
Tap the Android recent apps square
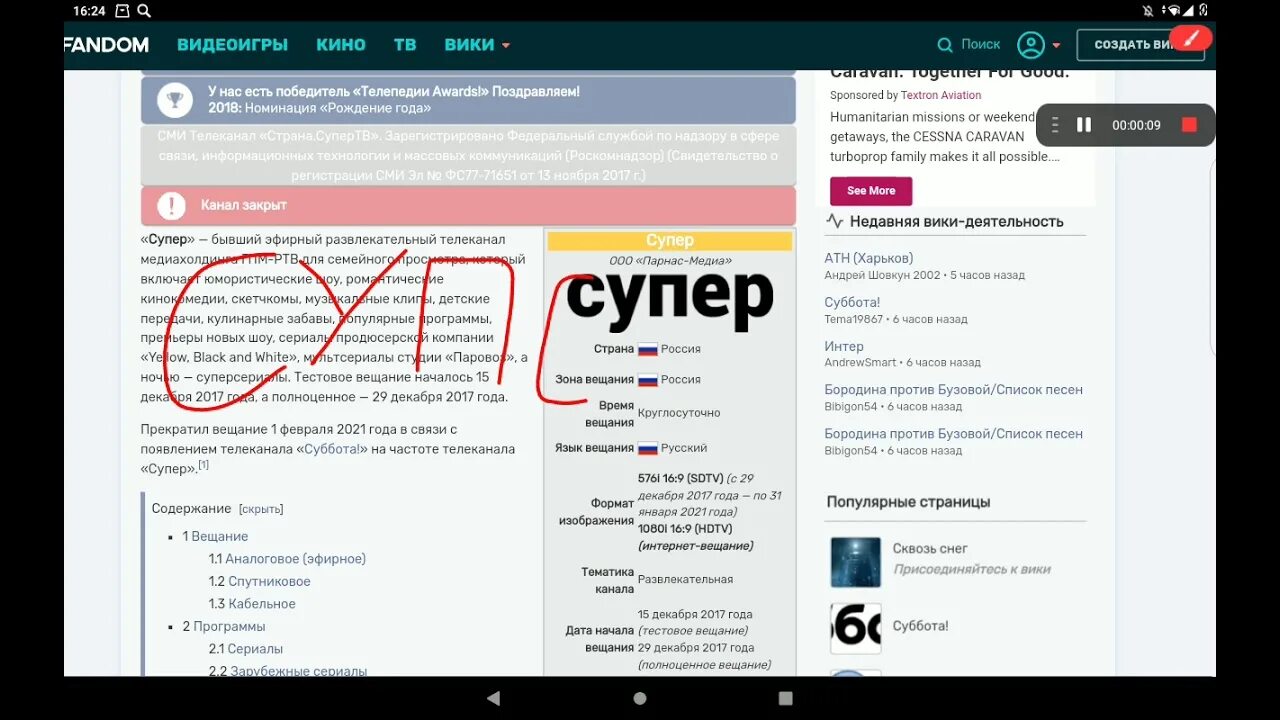coord(786,698)
